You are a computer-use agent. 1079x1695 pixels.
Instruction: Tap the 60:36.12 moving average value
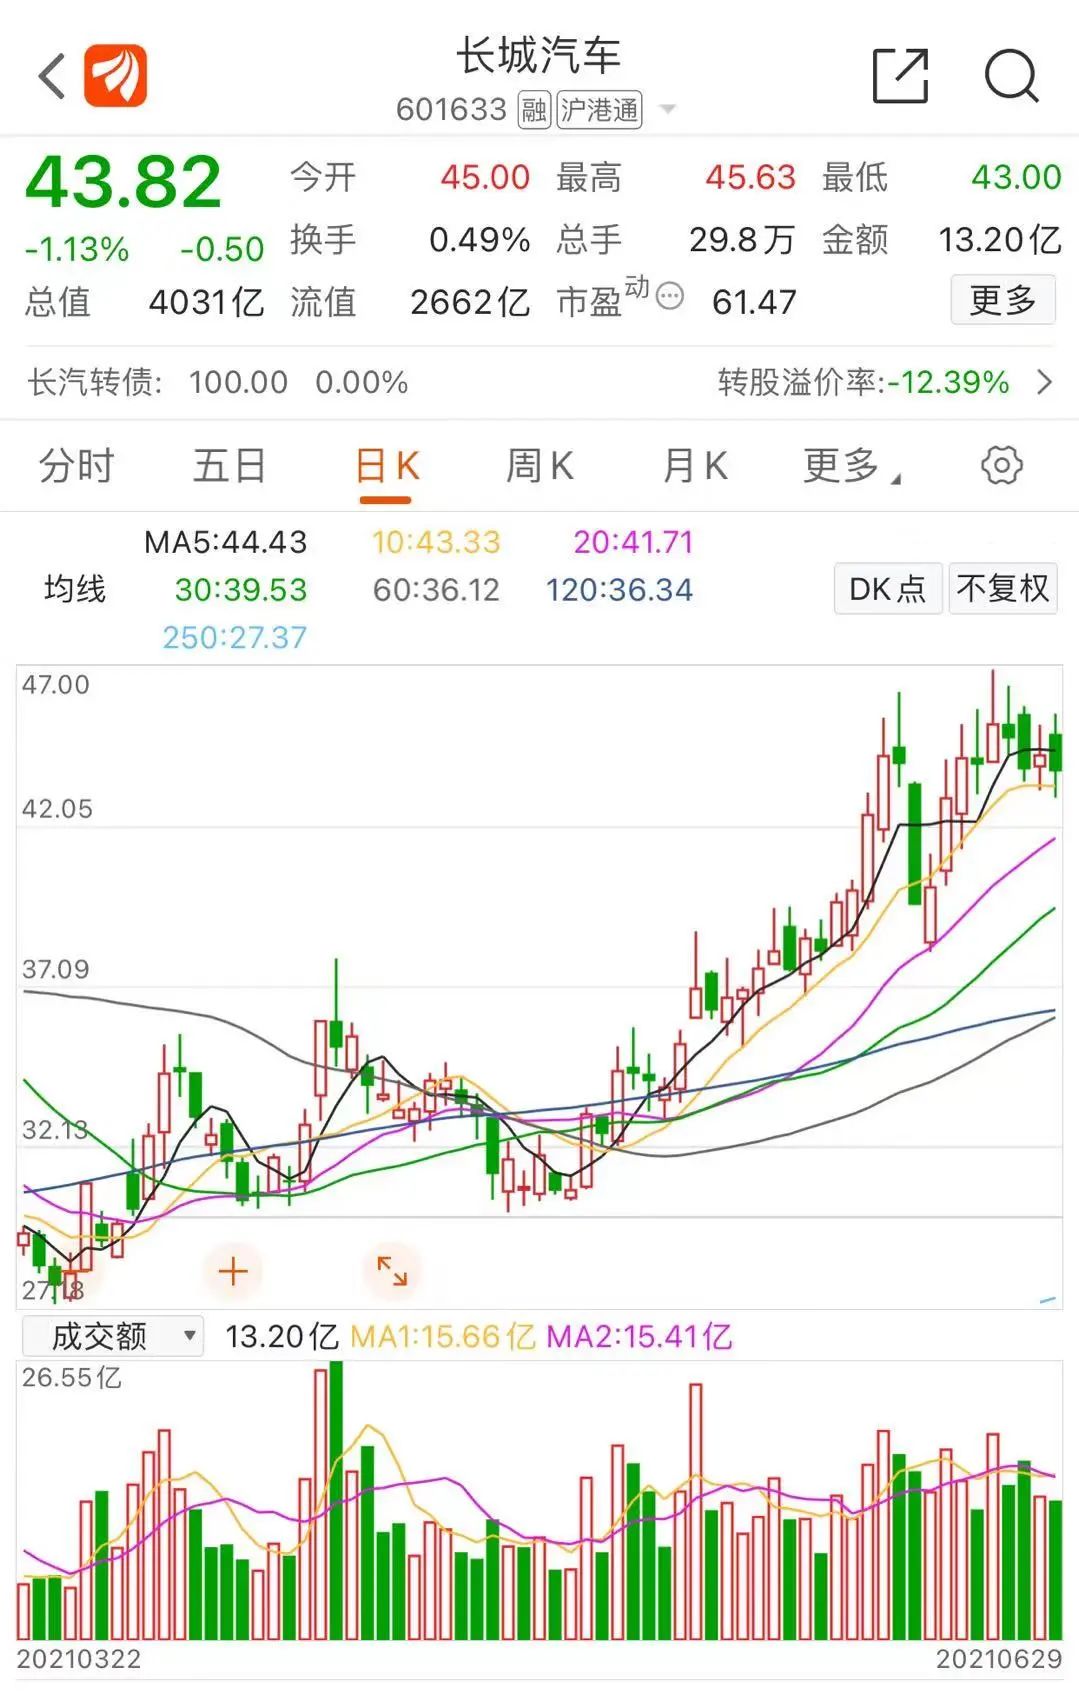point(436,590)
